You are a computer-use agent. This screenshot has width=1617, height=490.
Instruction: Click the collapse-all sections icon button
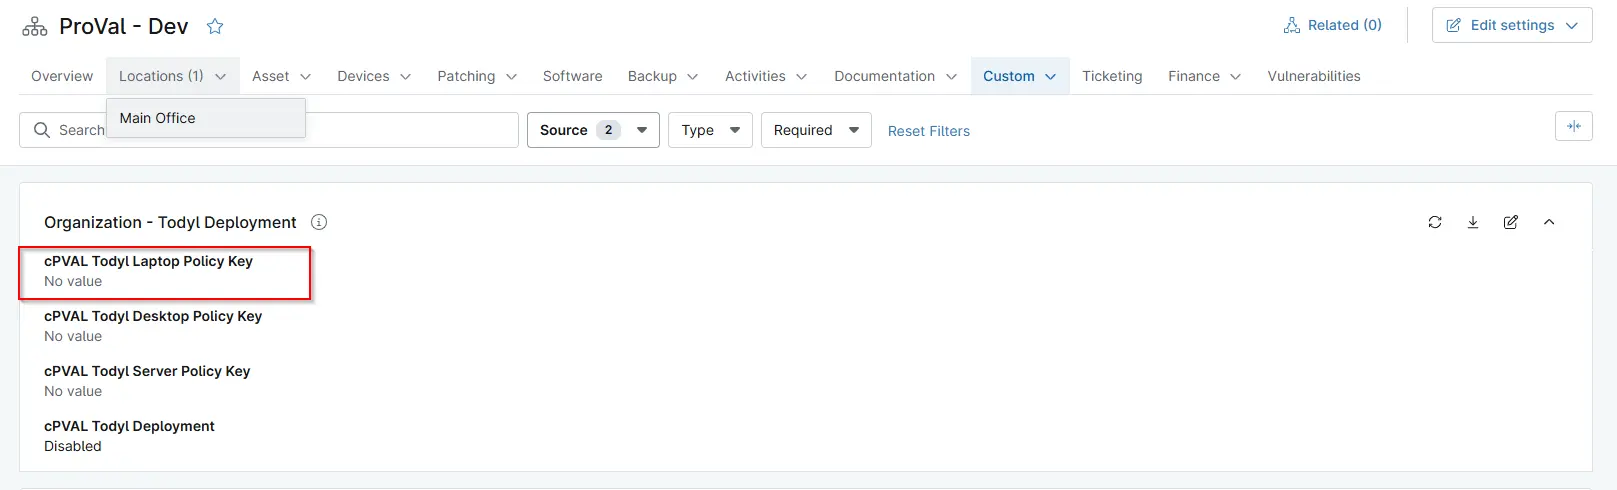tap(1574, 126)
